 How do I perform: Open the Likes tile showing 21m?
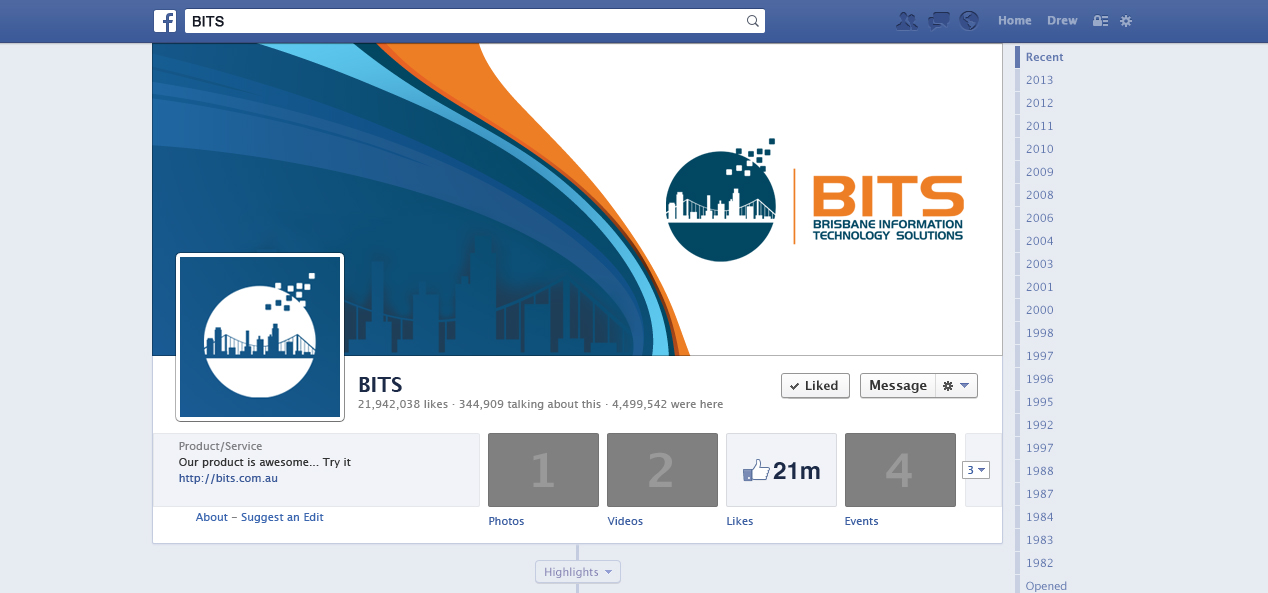pyautogui.click(x=781, y=470)
